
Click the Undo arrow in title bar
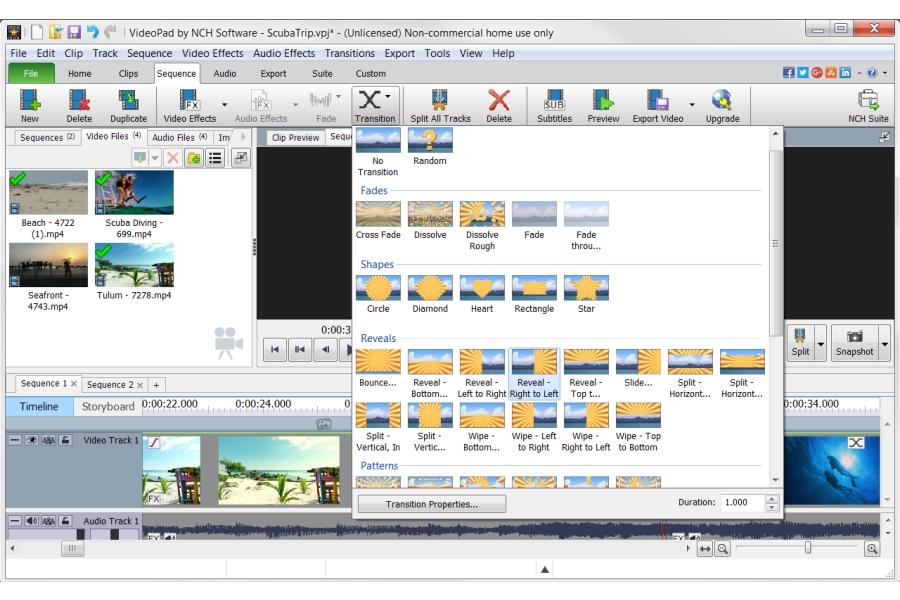pos(92,32)
